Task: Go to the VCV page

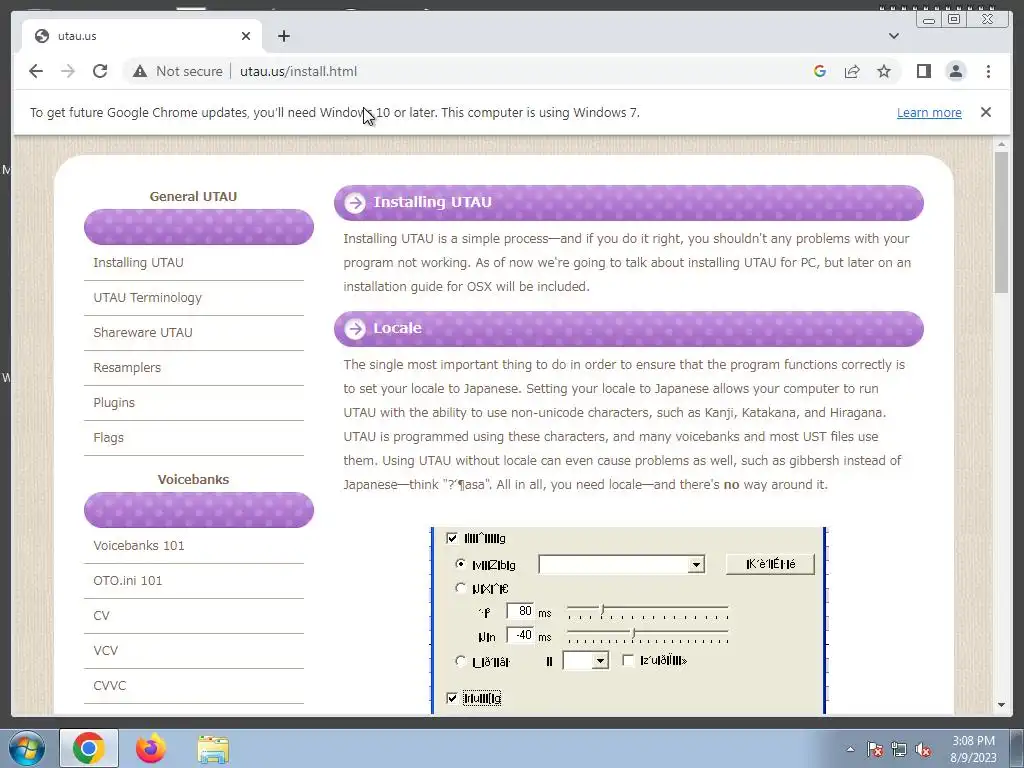Action: [106, 650]
